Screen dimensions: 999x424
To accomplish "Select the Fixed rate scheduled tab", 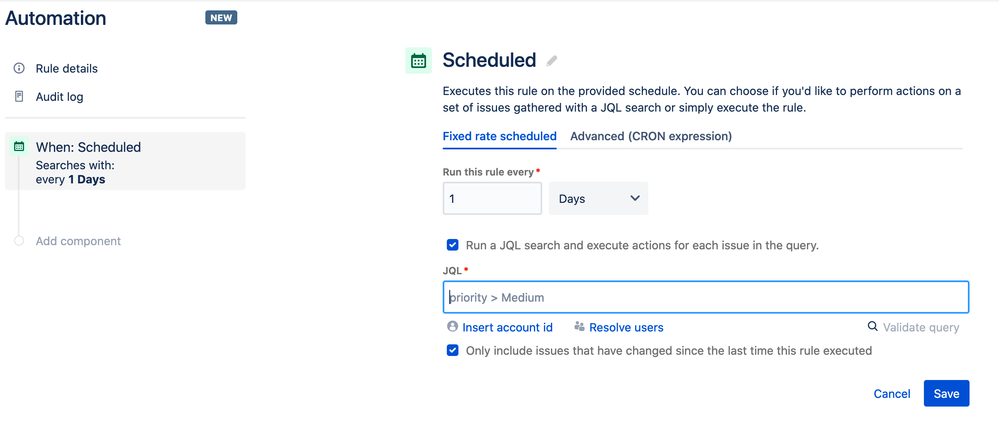I will click(499, 136).
